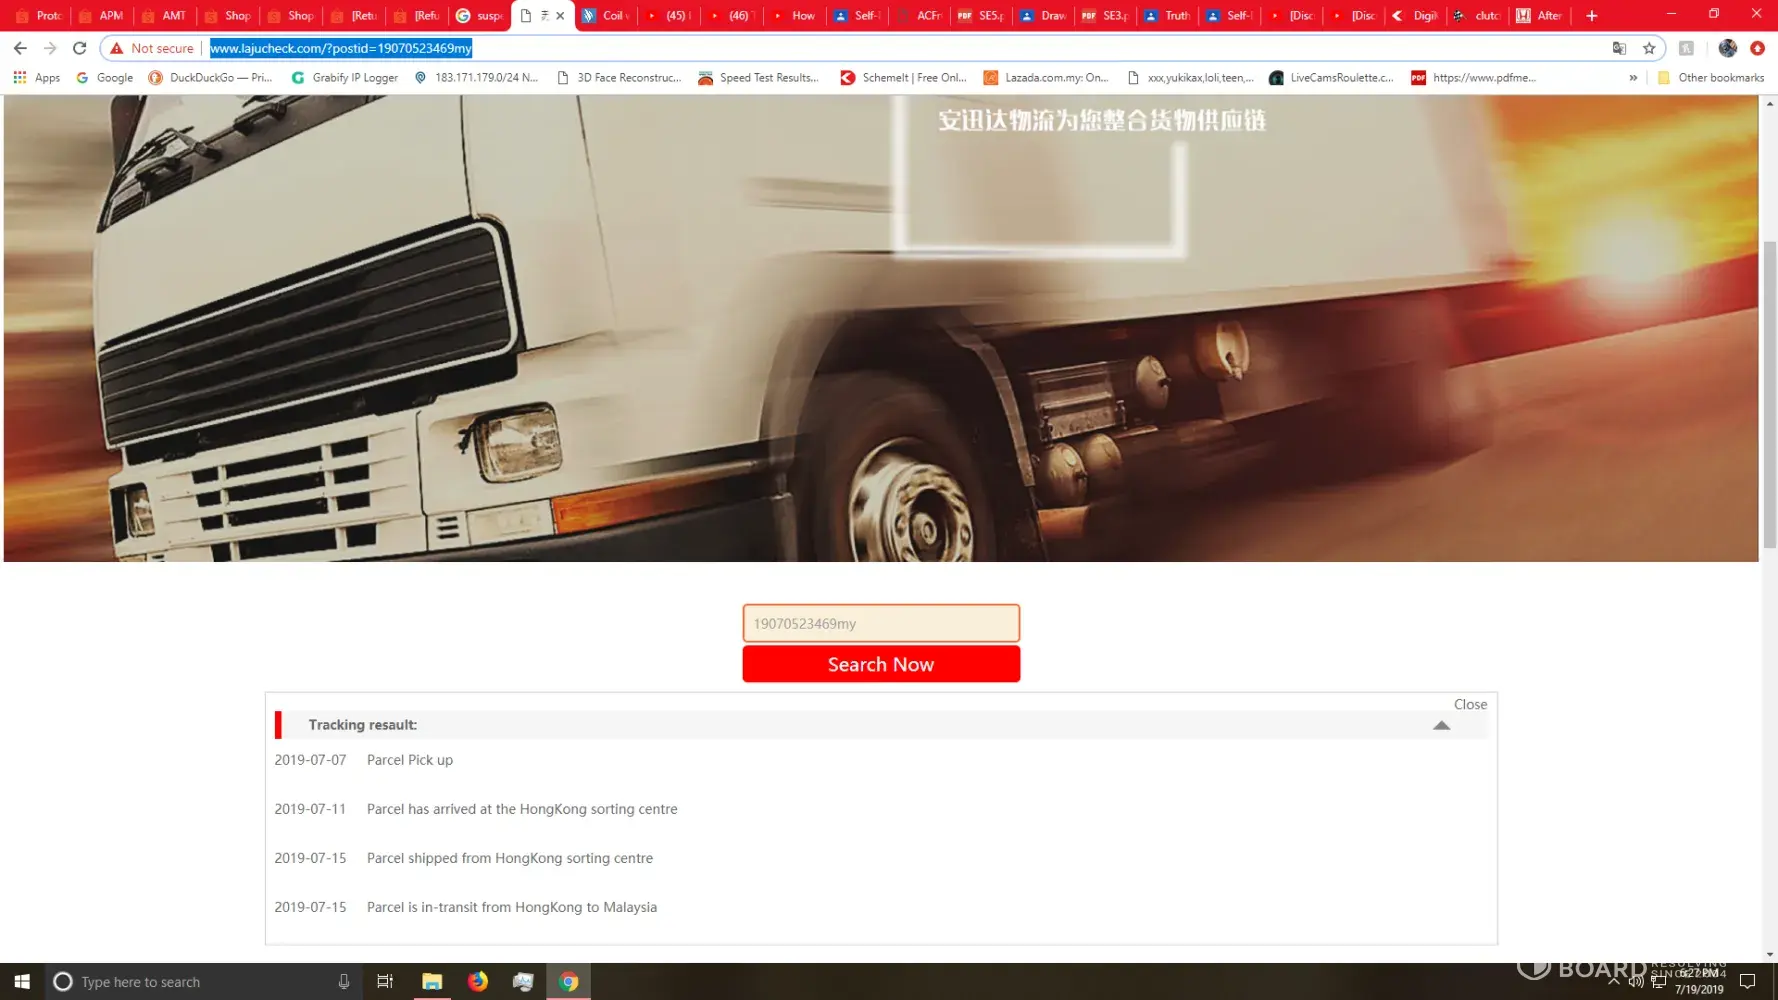The height and width of the screenshot is (1000, 1778).
Task: Open the Chrome profile avatar
Action: tap(1727, 48)
